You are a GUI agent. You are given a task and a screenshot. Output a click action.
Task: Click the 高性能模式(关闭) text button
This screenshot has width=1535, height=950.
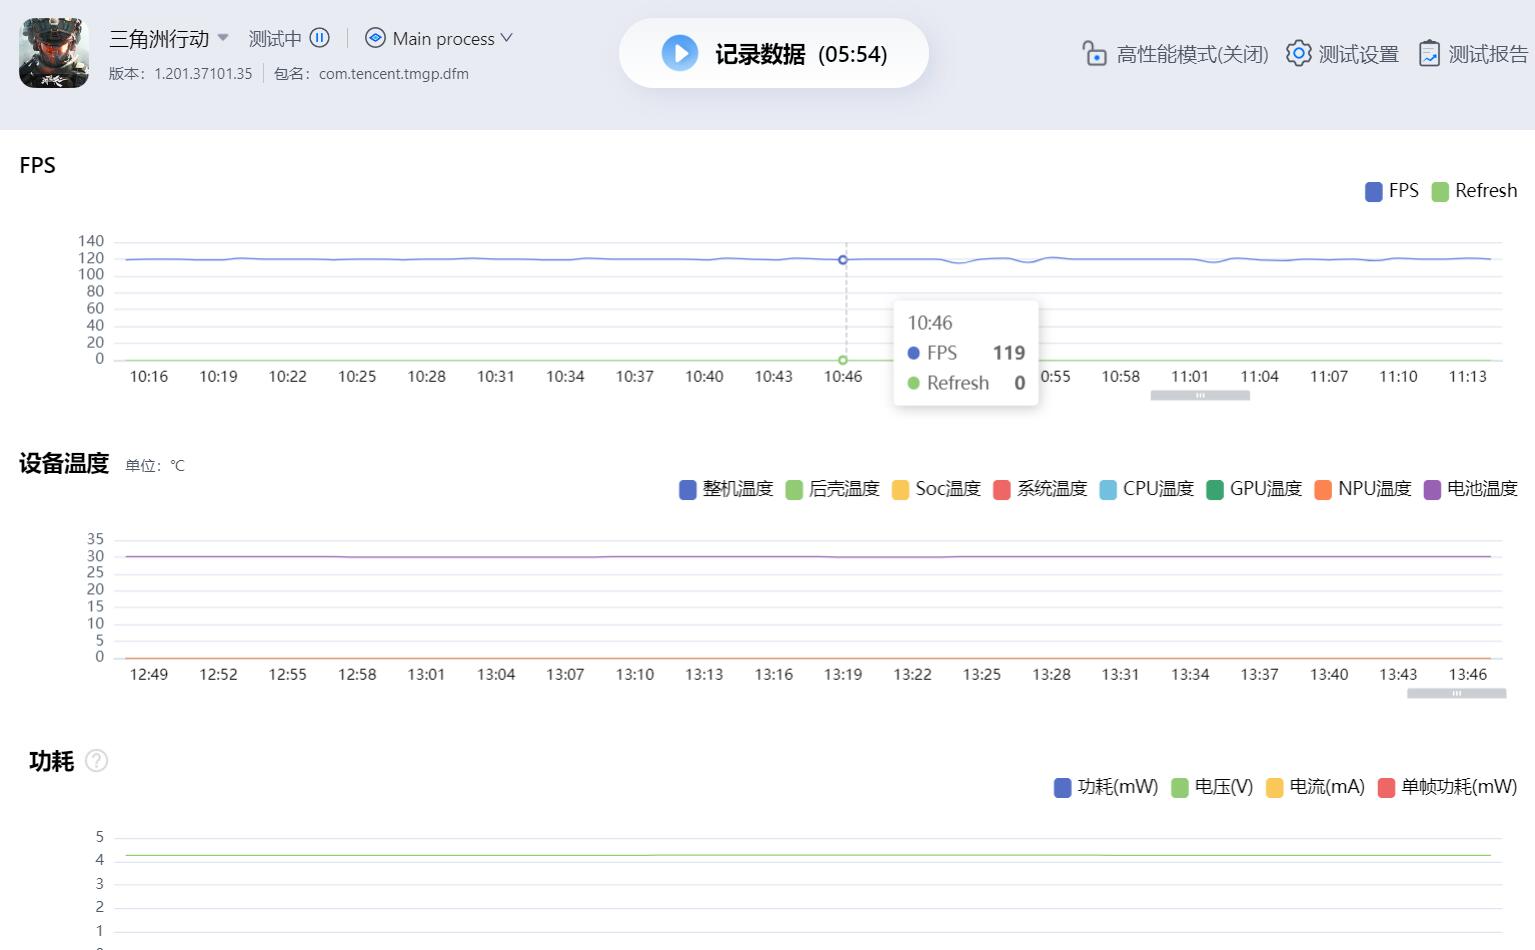1192,54
